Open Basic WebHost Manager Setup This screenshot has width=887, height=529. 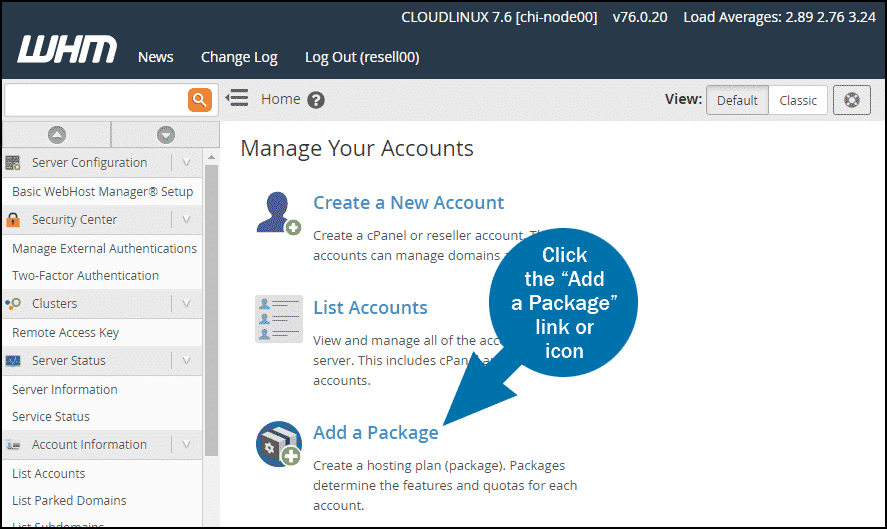(x=102, y=192)
